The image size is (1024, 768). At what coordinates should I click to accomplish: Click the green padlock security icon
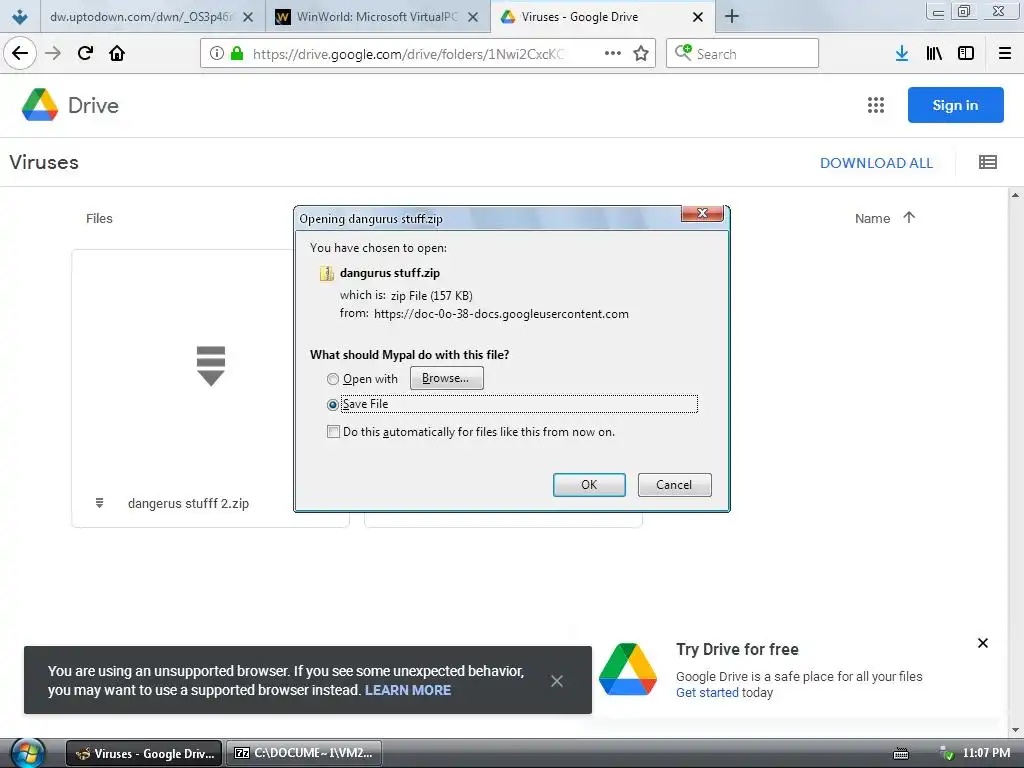coord(237,54)
